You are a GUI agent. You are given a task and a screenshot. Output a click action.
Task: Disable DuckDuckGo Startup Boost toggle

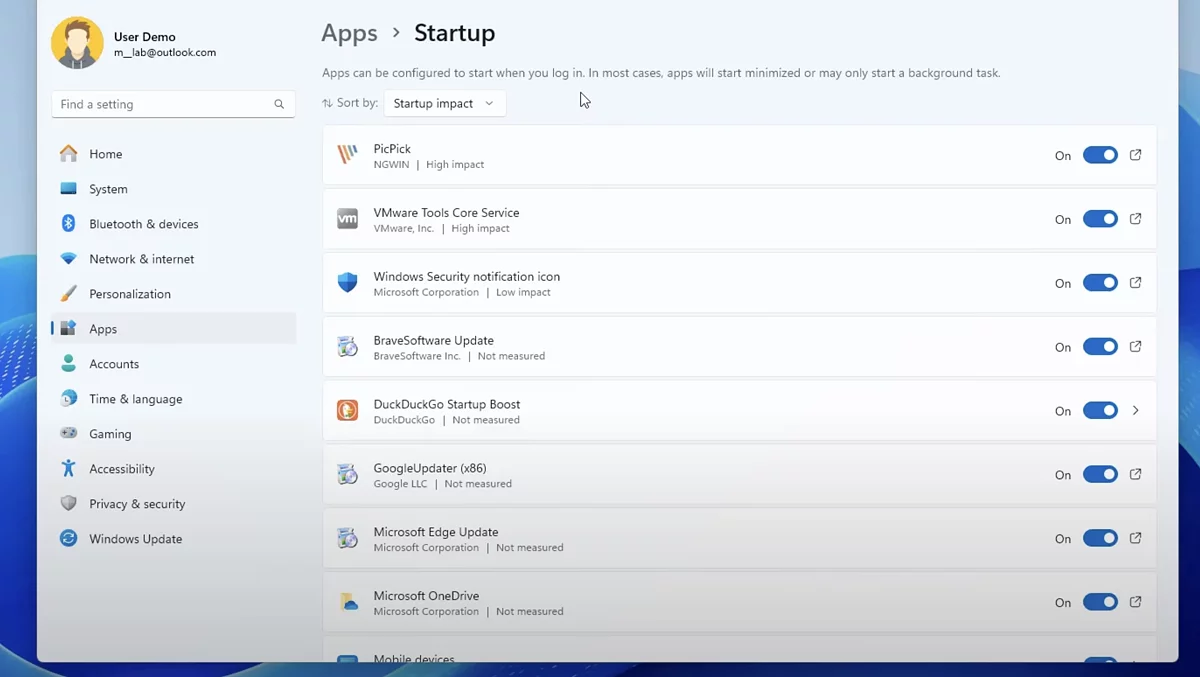(x=1100, y=411)
